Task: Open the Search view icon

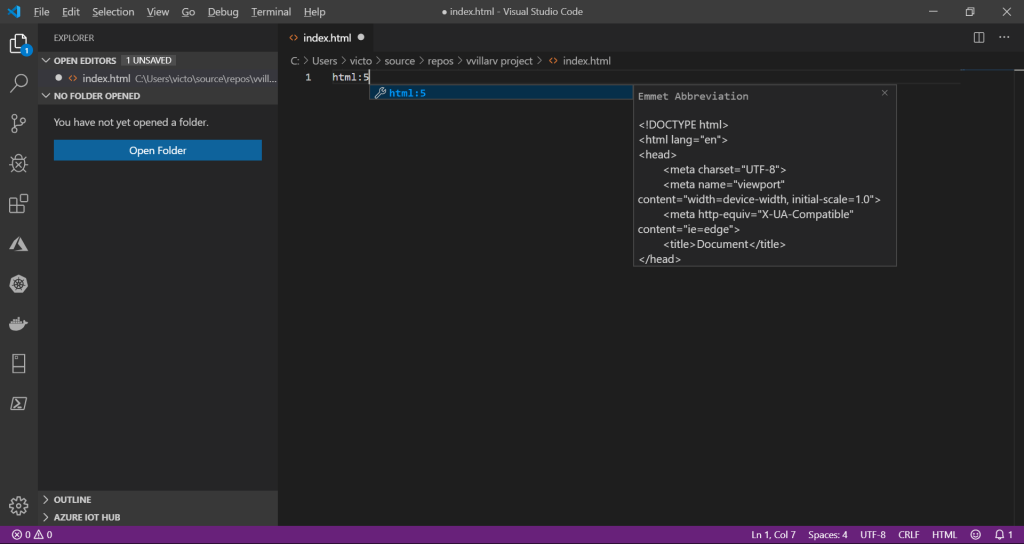Action: pos(19,83)
